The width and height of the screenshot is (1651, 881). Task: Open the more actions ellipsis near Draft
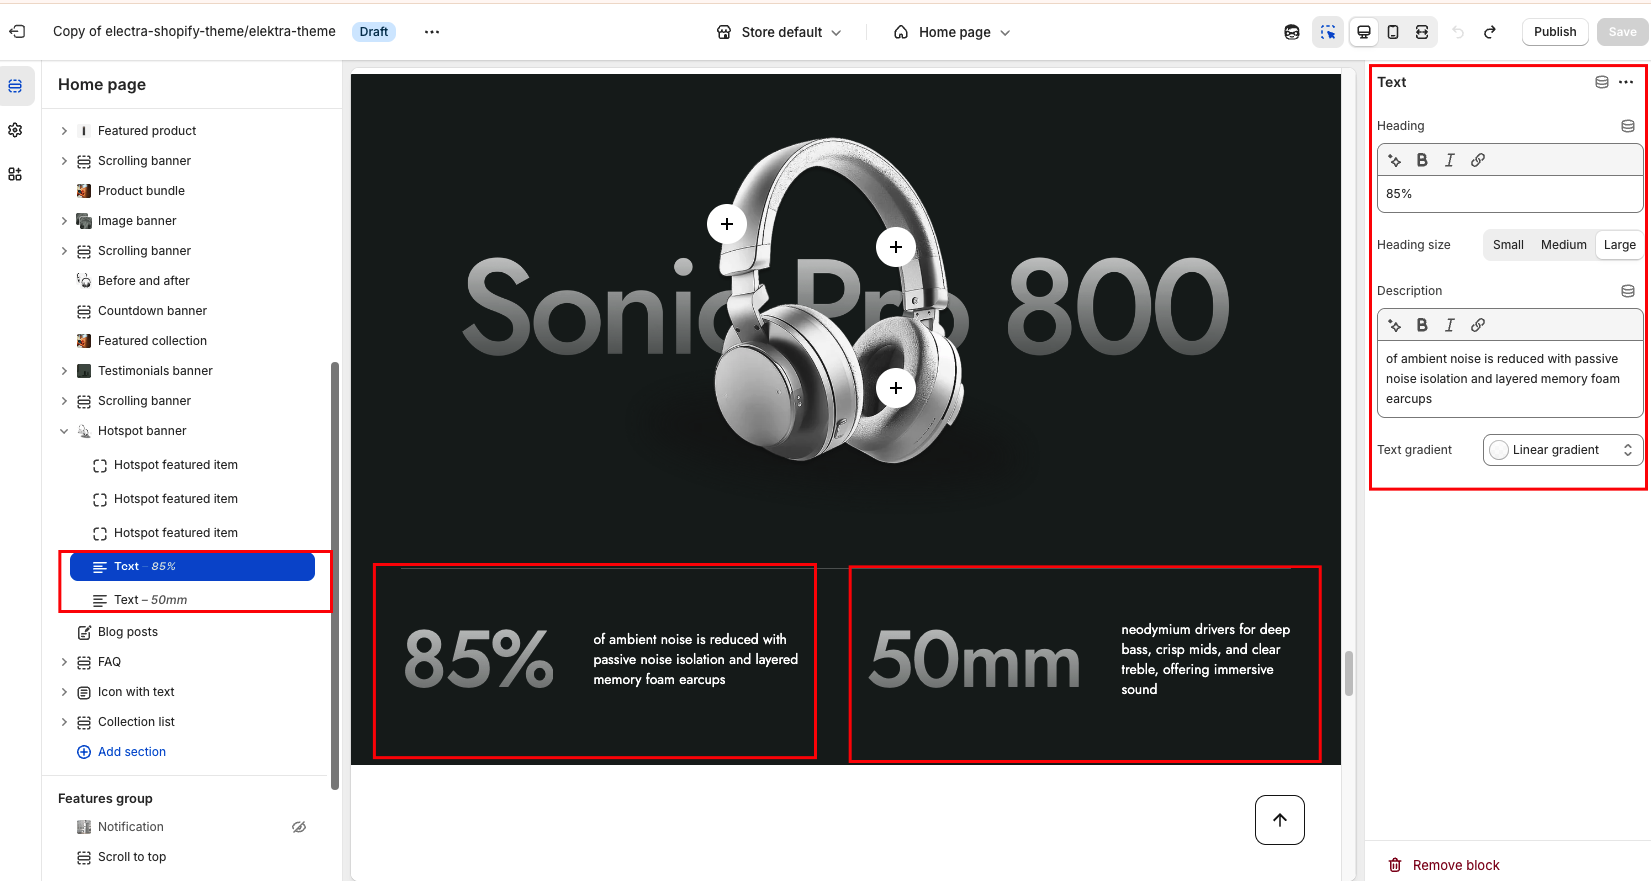point(432,32)
